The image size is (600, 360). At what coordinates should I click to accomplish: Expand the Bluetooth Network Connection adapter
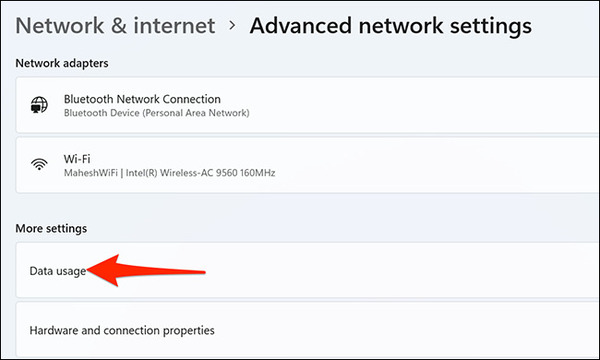pos(307,105)
